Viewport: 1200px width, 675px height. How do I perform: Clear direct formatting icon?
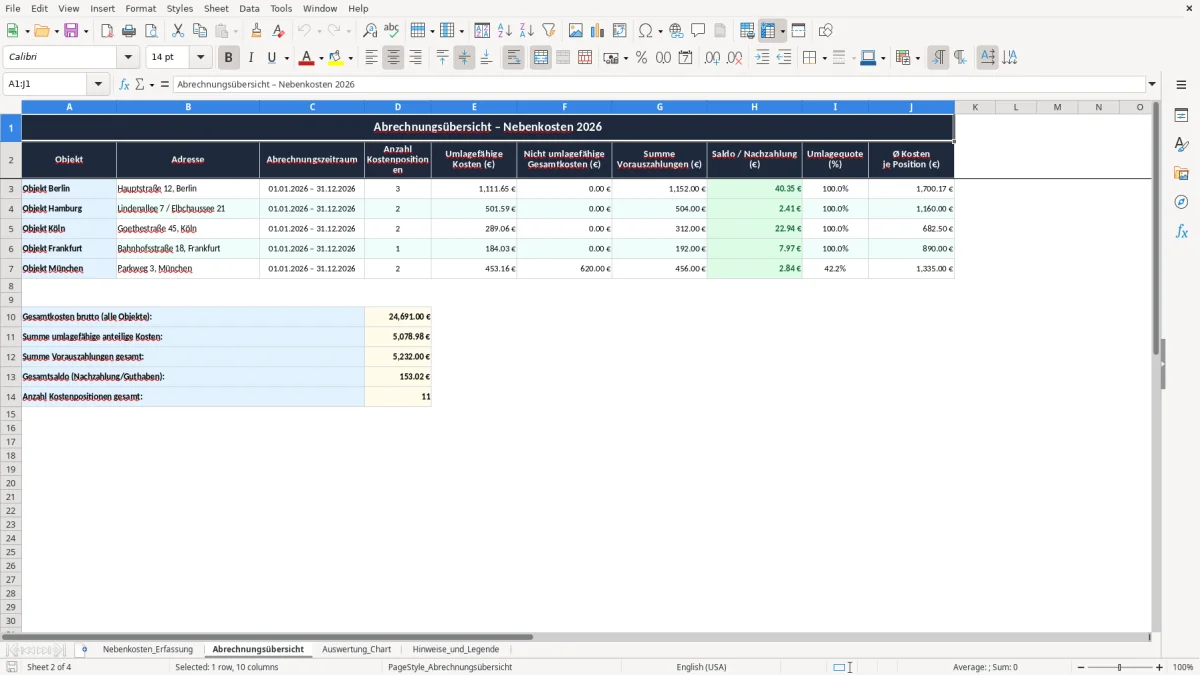point(278,31)
